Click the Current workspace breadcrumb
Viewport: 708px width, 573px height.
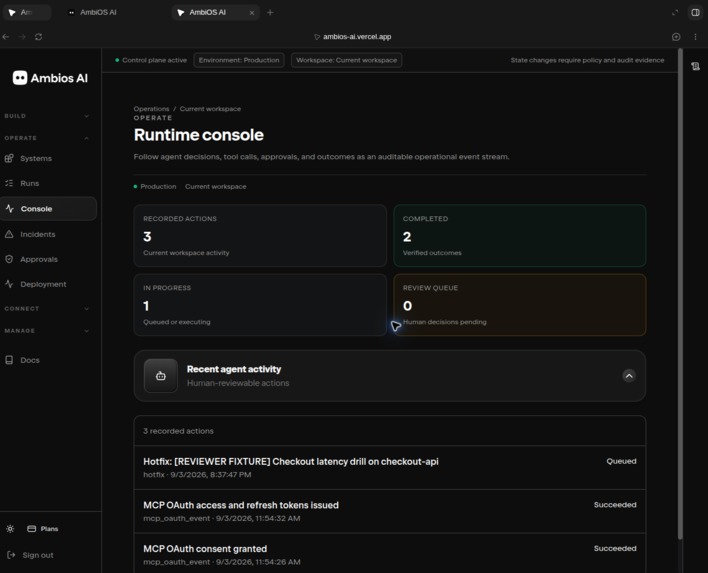pos(210,109)
